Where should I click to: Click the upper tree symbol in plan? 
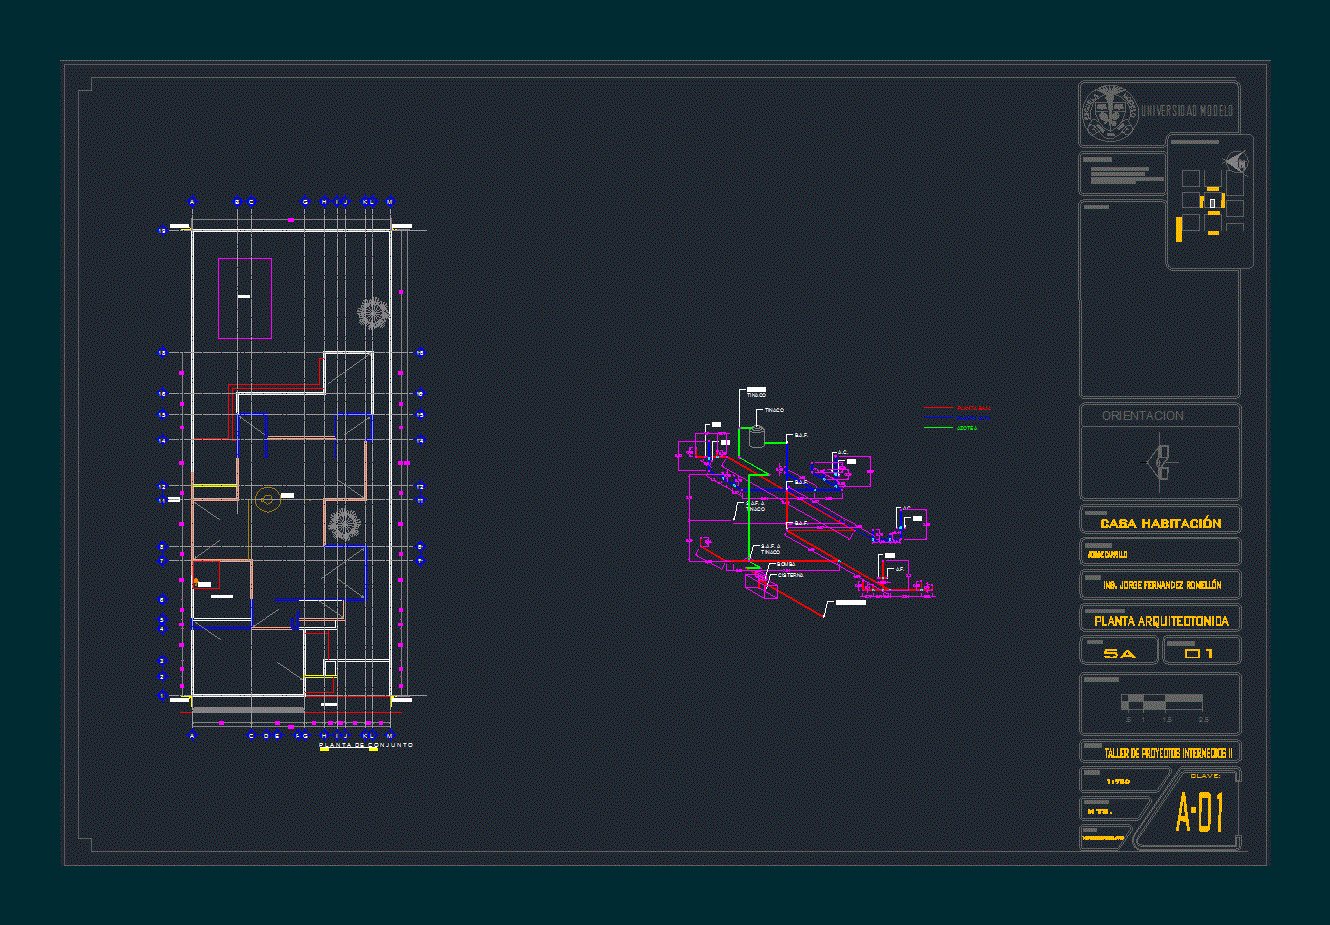pos(373,313)
